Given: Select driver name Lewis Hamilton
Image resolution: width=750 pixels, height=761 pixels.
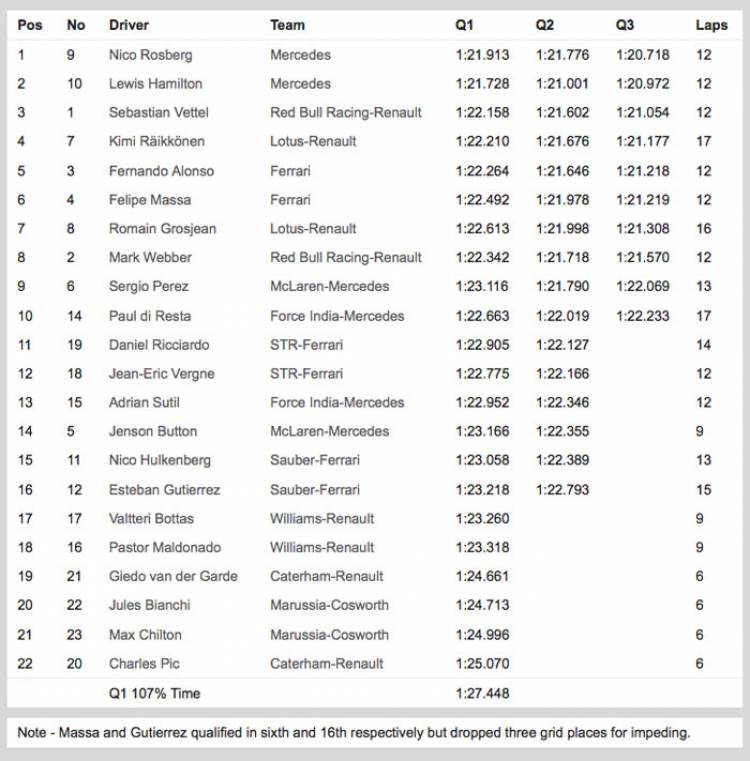Looking at the screenshot, I should point(155,84).
